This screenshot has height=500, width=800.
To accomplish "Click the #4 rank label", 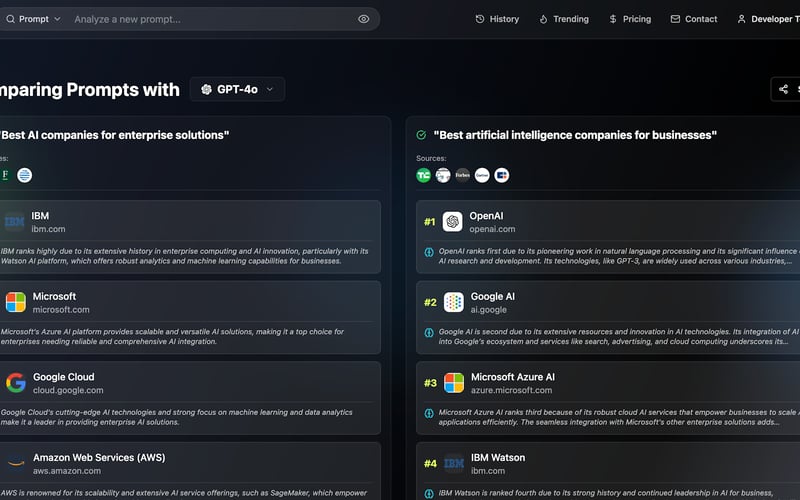I will (x=430, y=464).
